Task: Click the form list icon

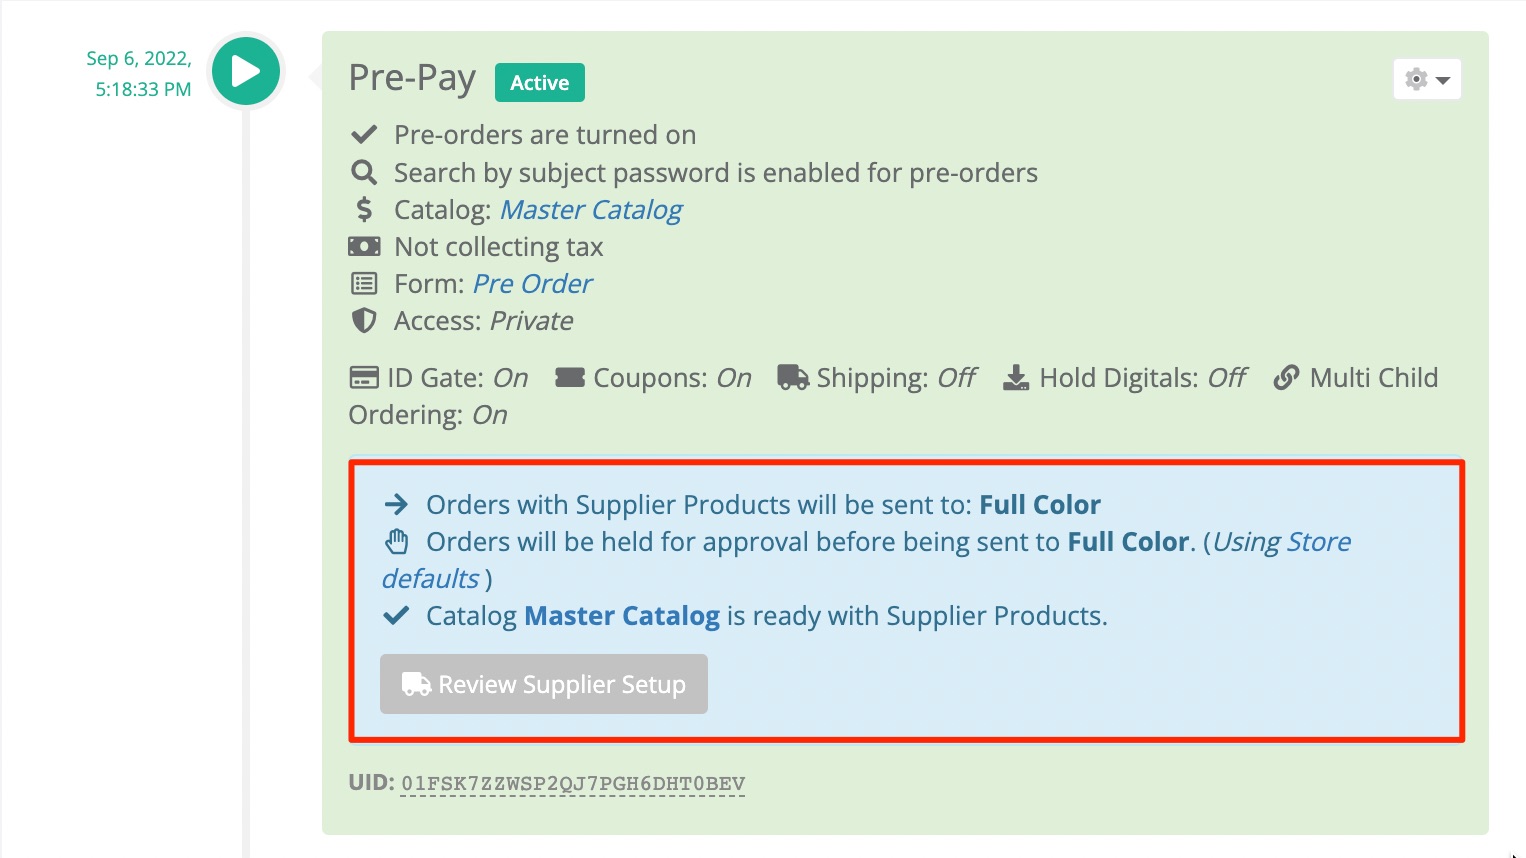Action: coord(364,284)
